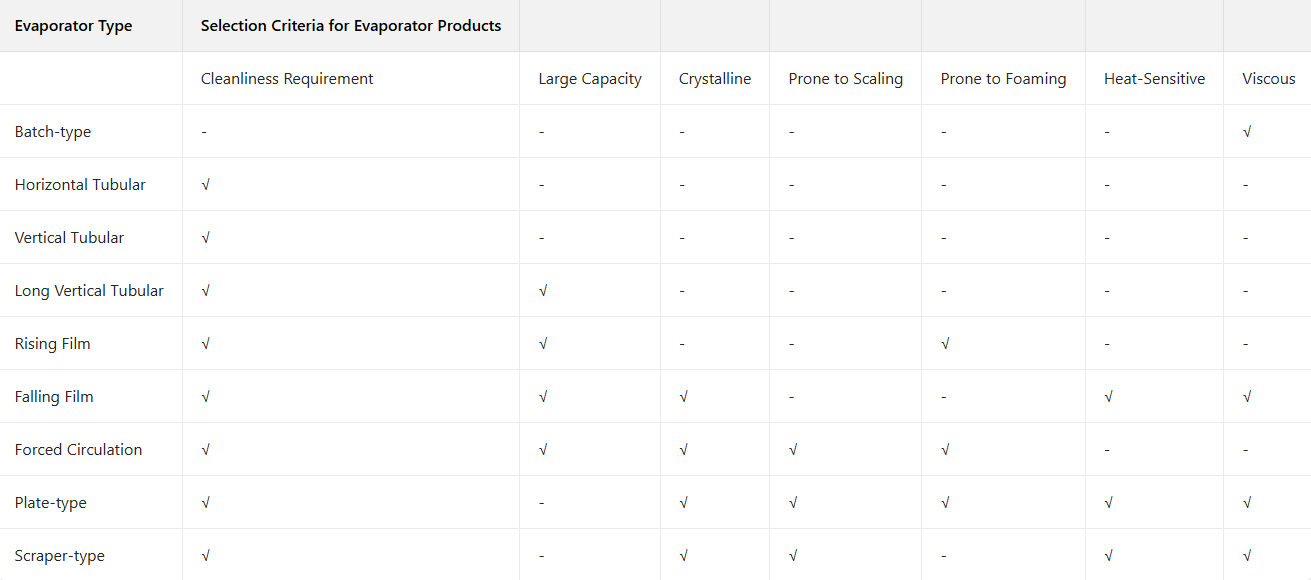Image resolution: width=1311 pixels, height=580 pixels.
Task: Select the Large Capacity column label
Action: click(x=590, y=79)
